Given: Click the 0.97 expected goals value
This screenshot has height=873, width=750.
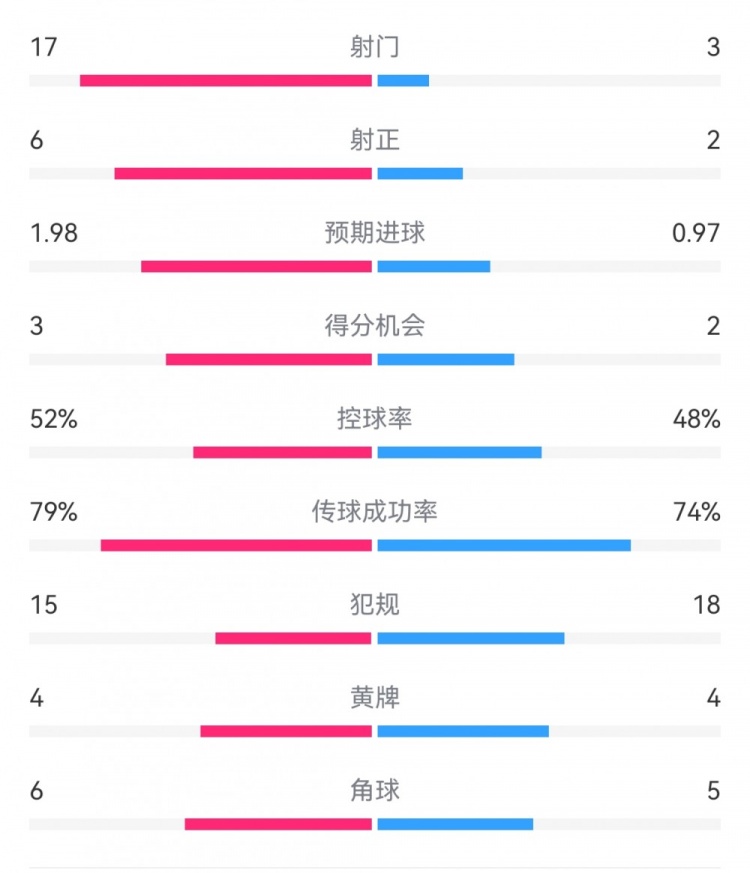Looking at the screenshot, I should (x=696, y=233).
